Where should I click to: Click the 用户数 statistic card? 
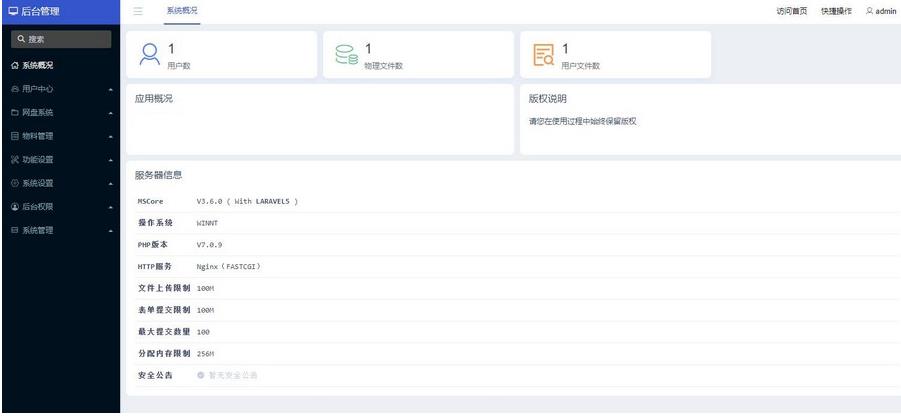[x=221, y=55]
